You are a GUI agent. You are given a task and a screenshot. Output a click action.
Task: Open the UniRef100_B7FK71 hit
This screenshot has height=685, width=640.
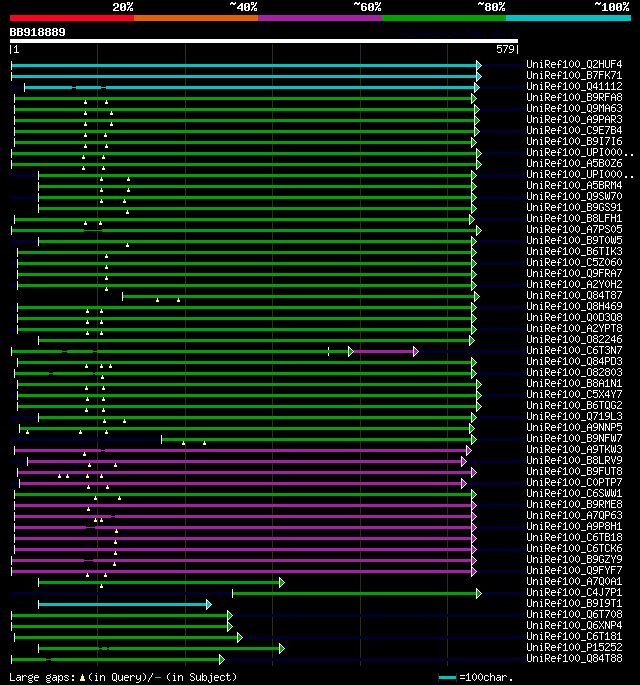click(574, 75)
